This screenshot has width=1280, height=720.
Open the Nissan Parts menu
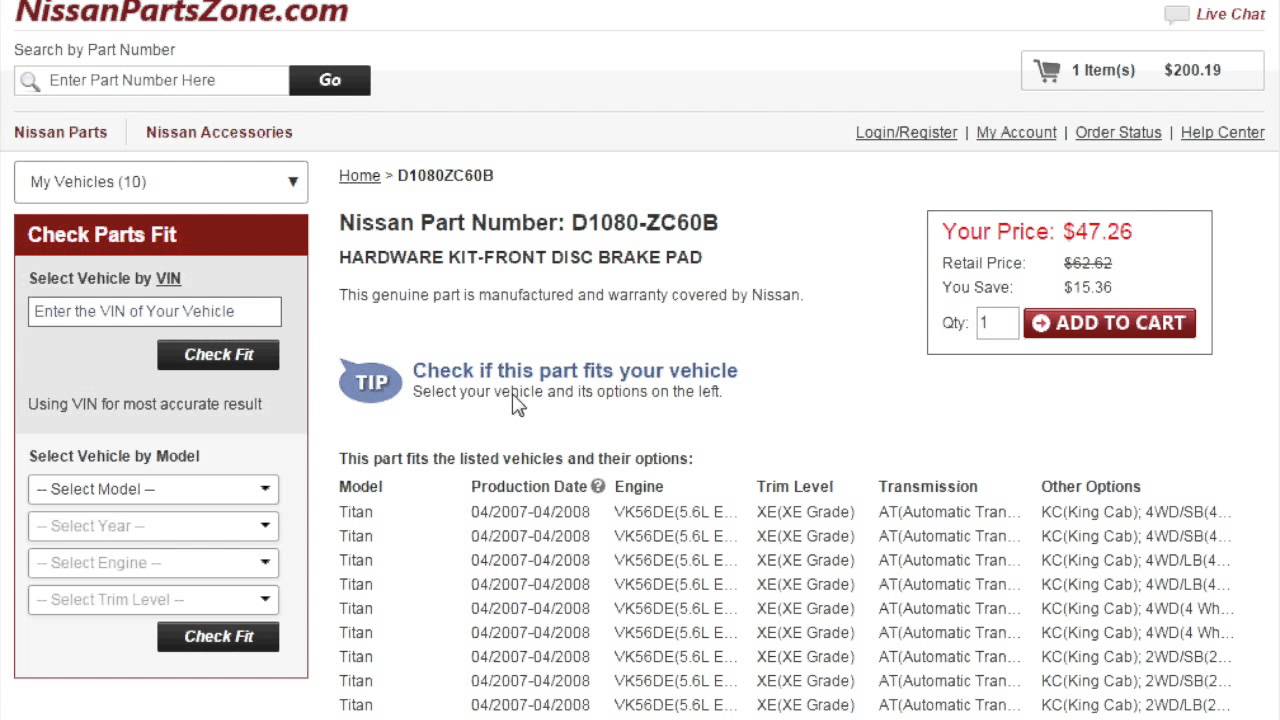point(61,132)
